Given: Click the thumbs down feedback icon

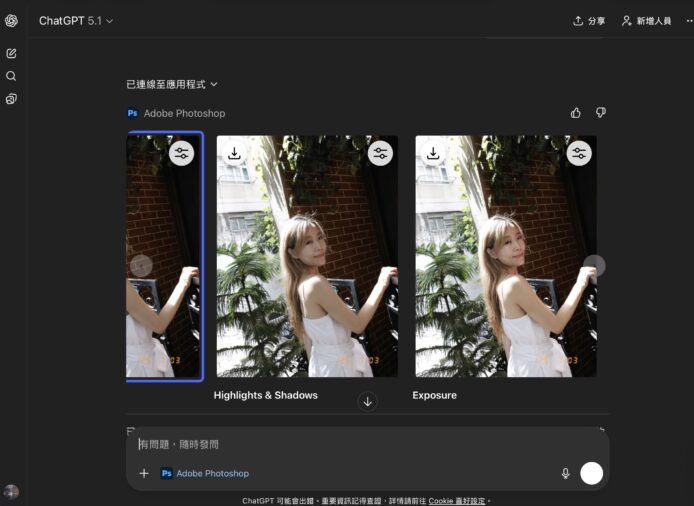Looking at the screenshot, I should [600, 113].
